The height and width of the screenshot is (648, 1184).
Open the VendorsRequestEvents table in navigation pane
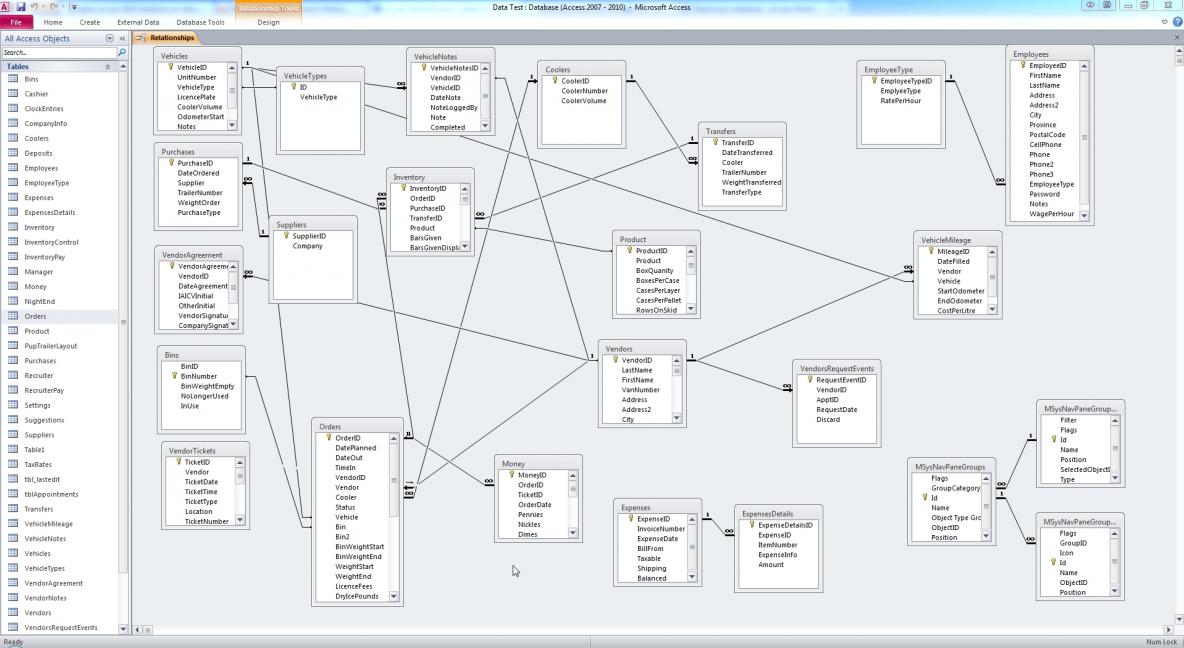tap(60, 627)
